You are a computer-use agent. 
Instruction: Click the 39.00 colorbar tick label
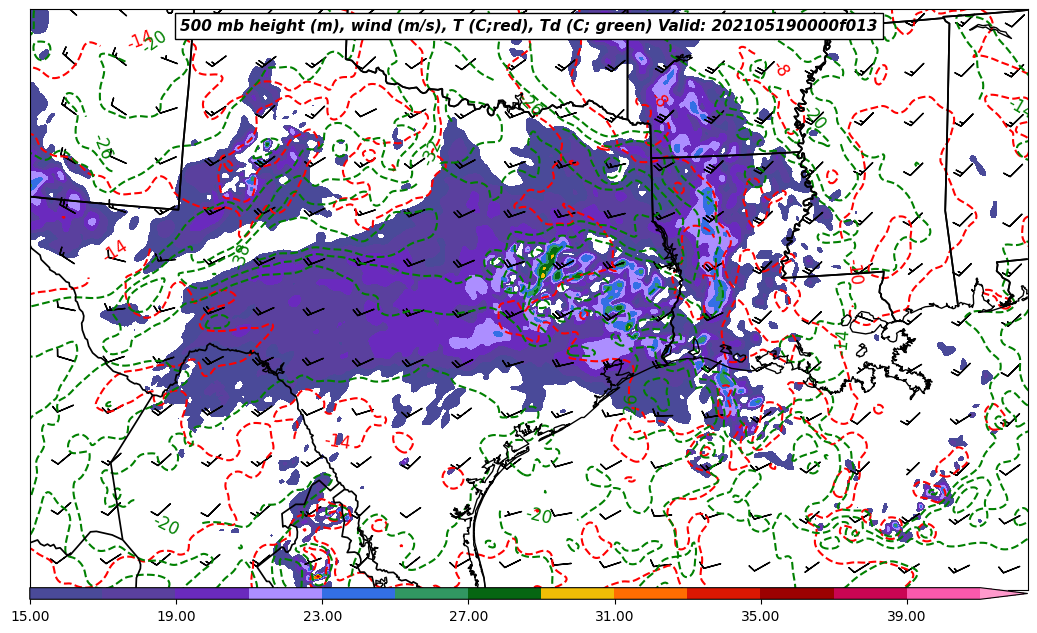pyautogui.click(x=907, y=616)
